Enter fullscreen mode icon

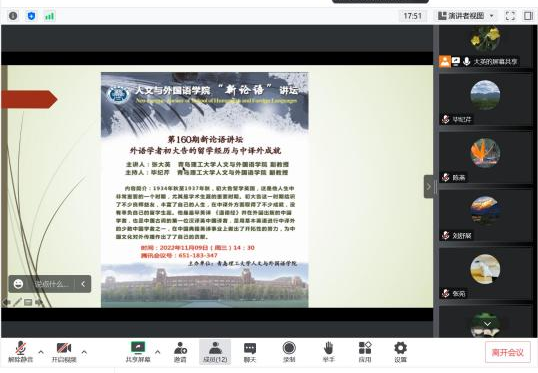pos(510,16)
